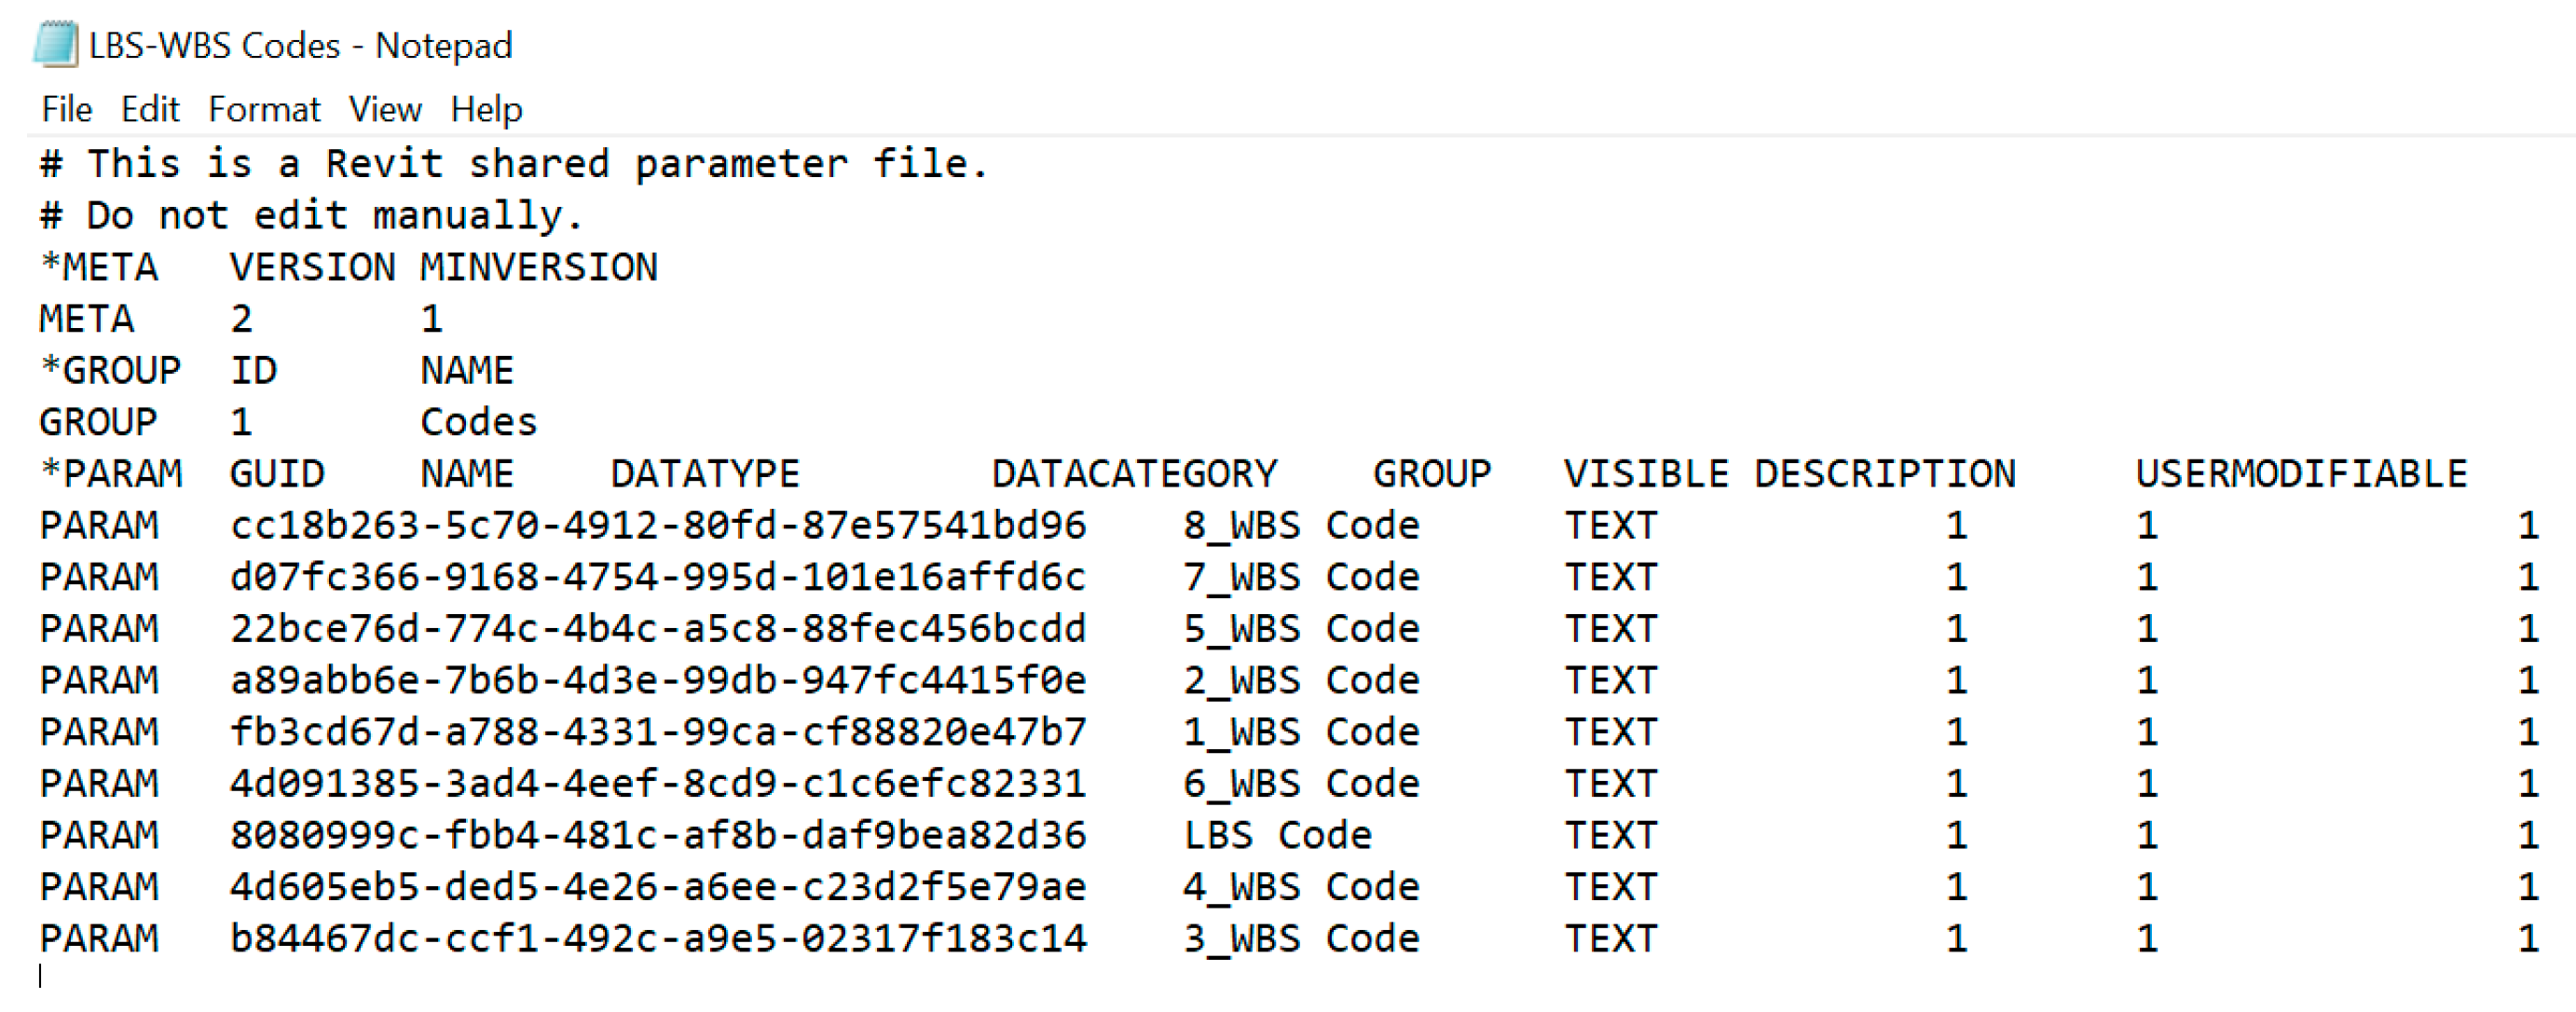This screenshot has height=1012, width=2576.
Task: Open the Edit menu
Action: click(x=150, y=109)
